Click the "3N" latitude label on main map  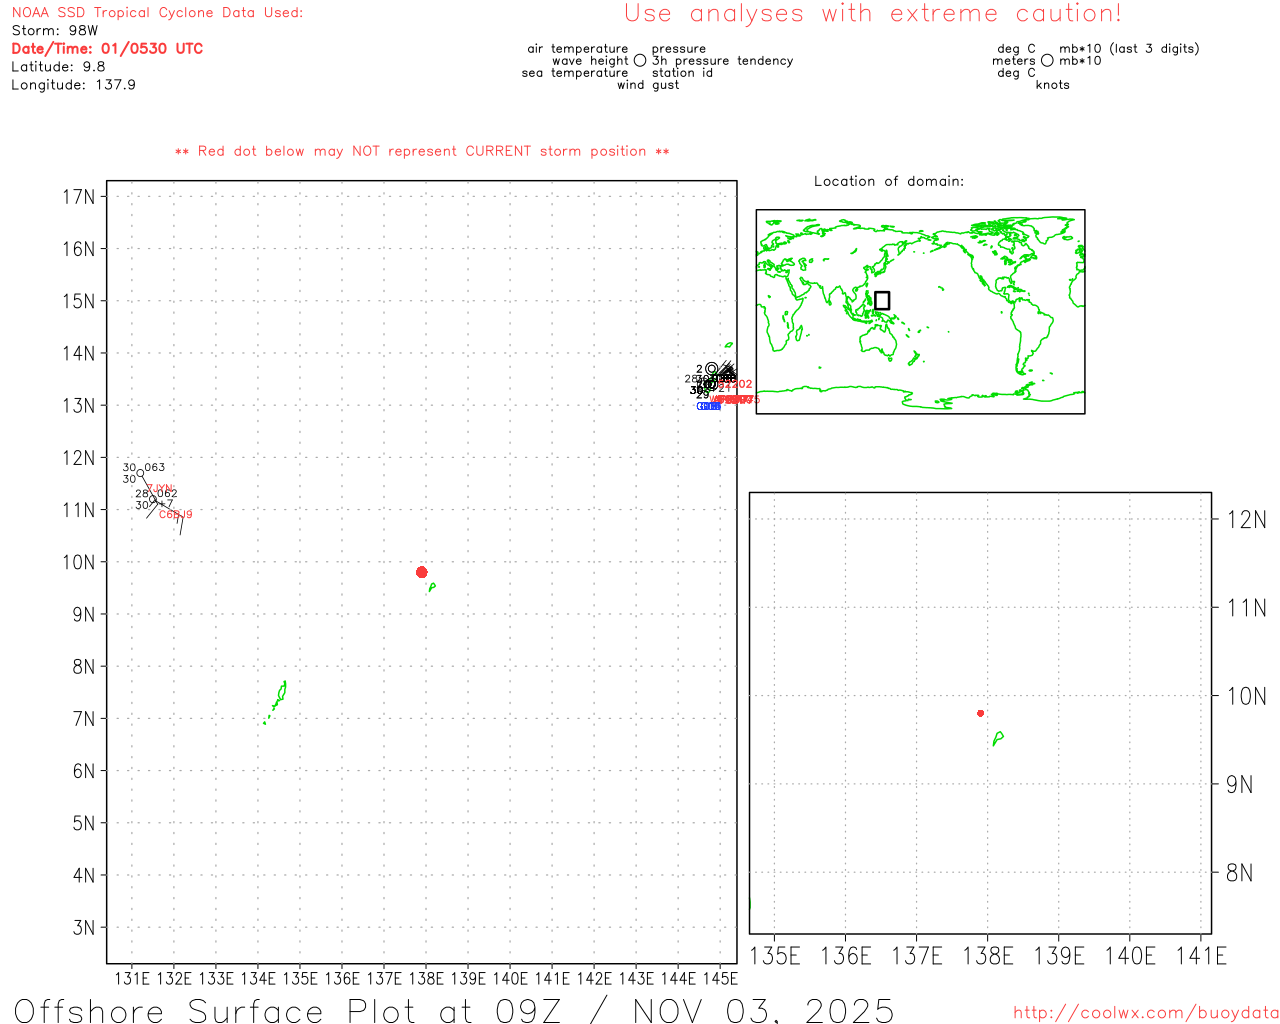click(x=84, y=927)
